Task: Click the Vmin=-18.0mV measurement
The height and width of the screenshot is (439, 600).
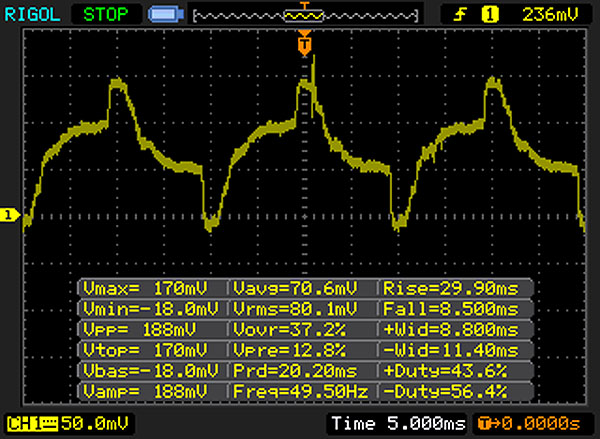Action: pos(153,309)
